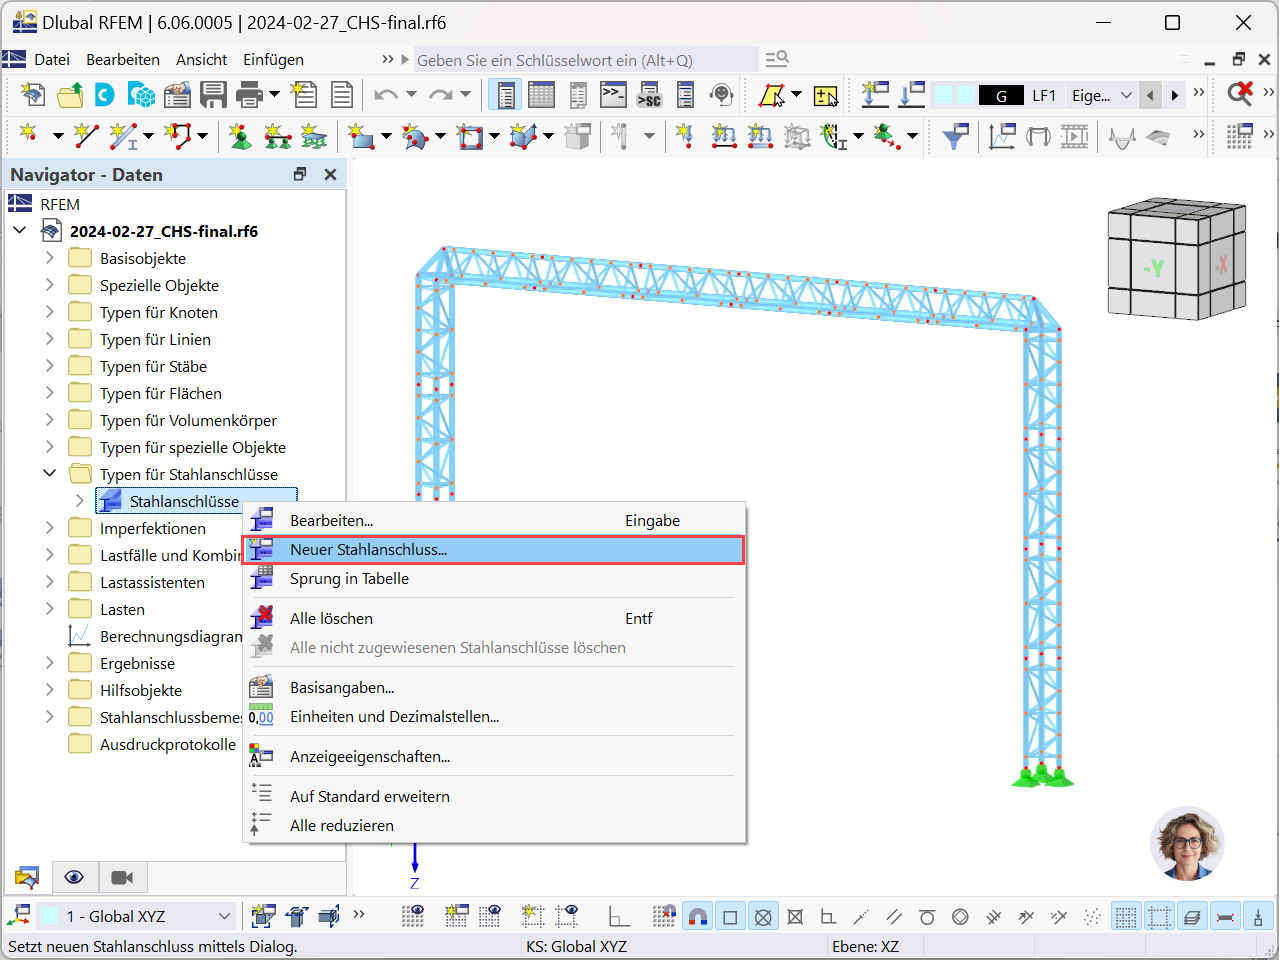Open the Dlubal cloud (C) icon
This screenshot has height=960, width=1280.
coord(105,95)
